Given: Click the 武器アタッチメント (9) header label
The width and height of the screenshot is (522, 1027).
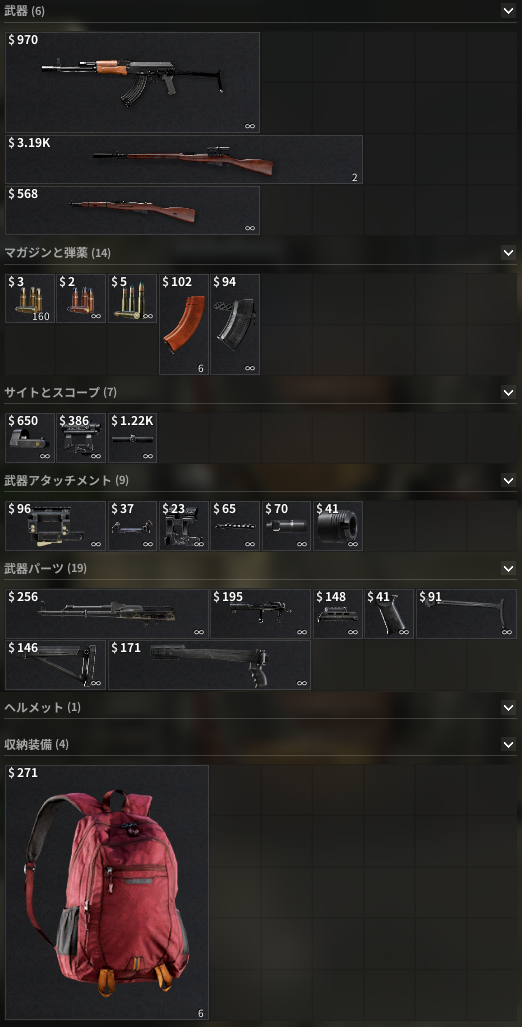Looking at the screenshot, I should (67, 480).
